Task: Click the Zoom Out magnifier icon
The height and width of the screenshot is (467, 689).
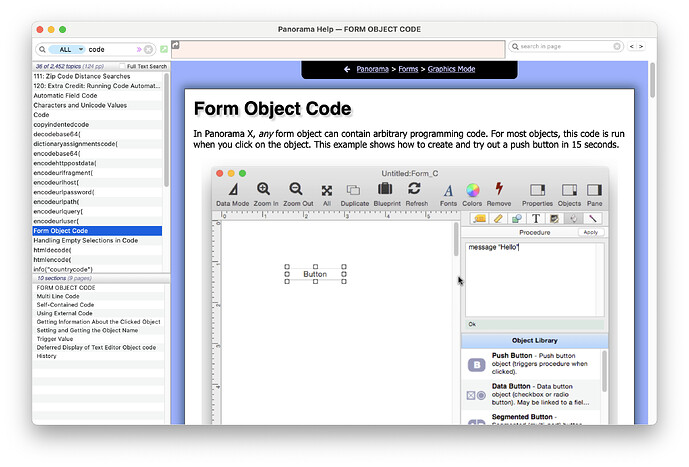Action: [x=296, y=189]
